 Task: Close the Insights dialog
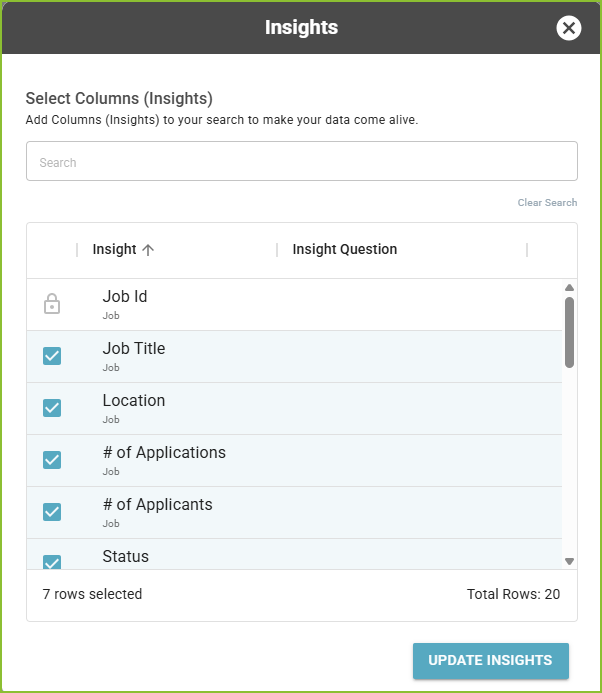568,28
